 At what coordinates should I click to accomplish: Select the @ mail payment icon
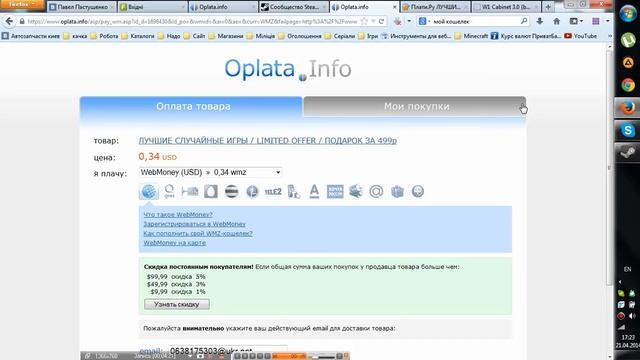[376, 191]
